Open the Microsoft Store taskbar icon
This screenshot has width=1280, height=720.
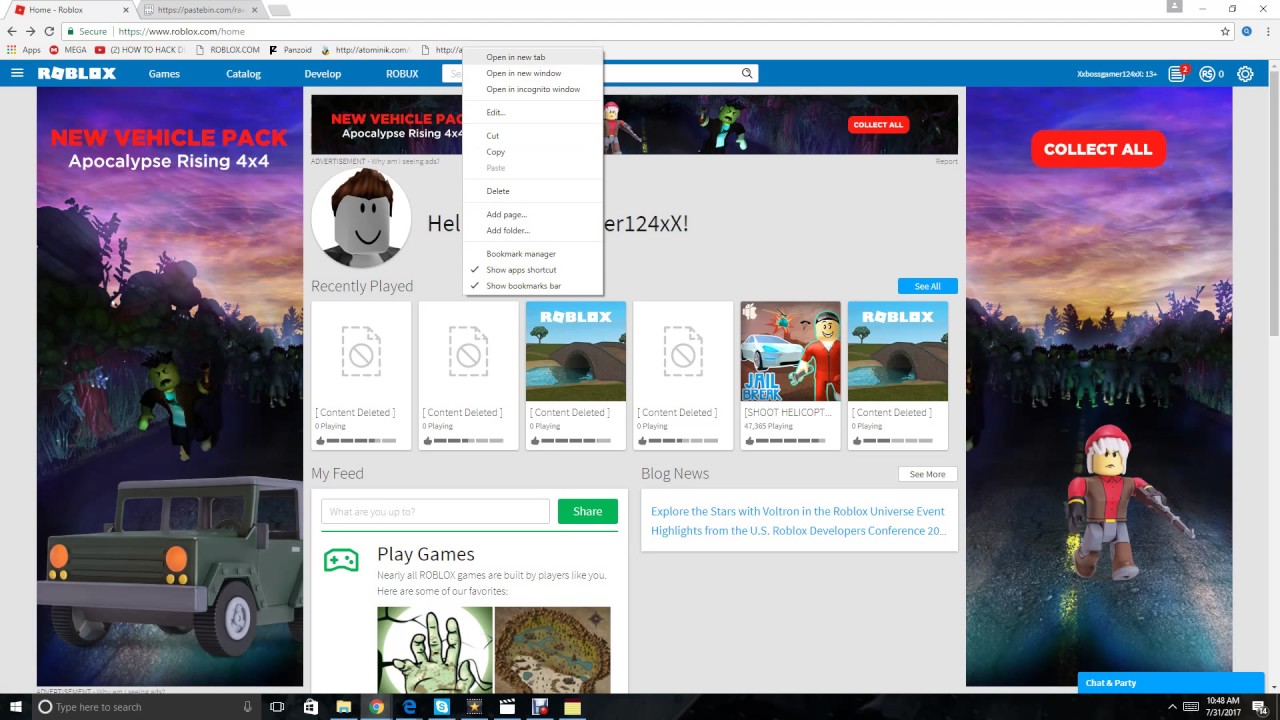310,707
